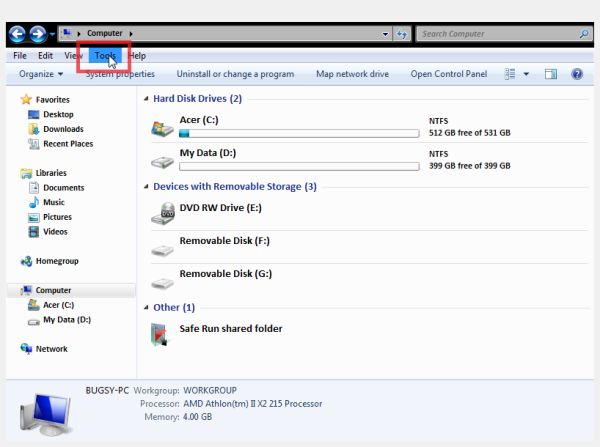Go forward with the Forward arrow button
This screenshot has height=447, width=600.
click(x=38, y=34)
